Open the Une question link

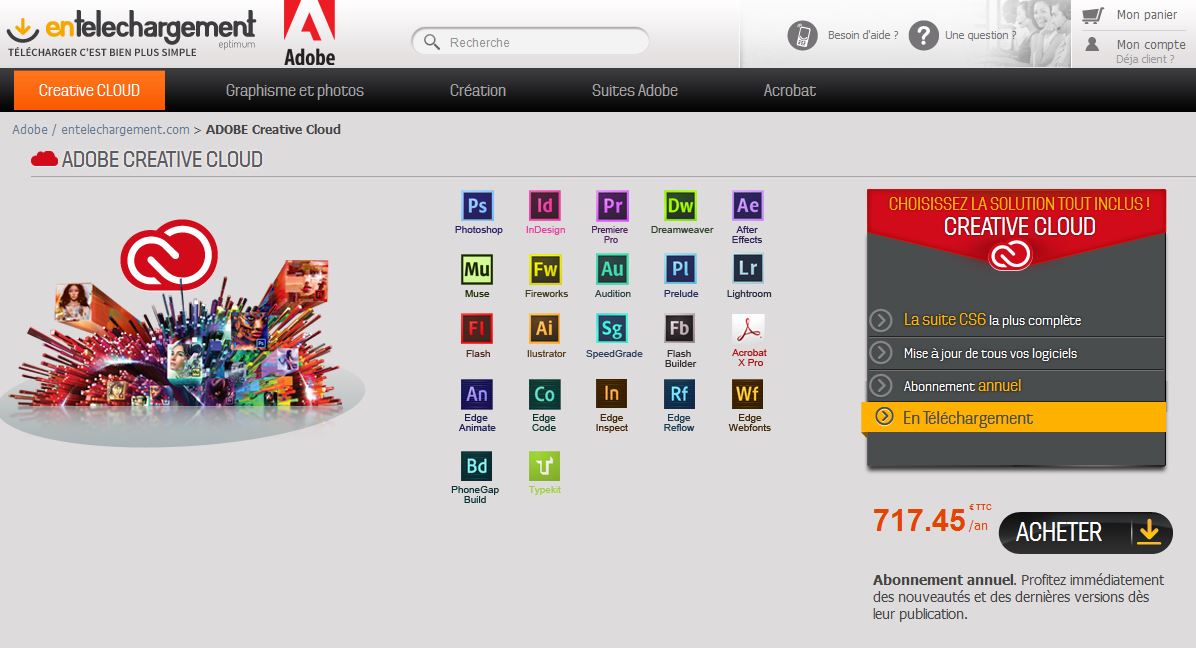click(x=980, y=35)
